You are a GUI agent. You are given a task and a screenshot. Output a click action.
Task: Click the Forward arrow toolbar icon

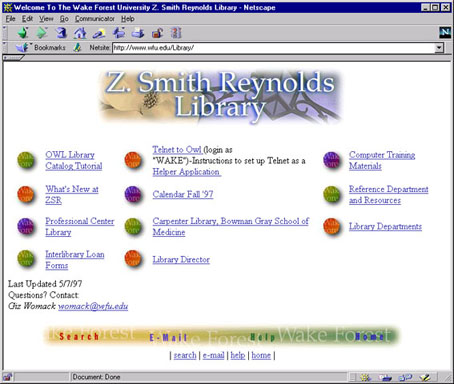[x=41, y=33]
